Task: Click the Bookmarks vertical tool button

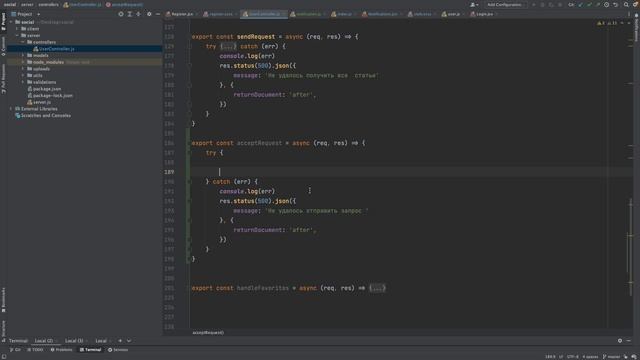Action: pyautogui.click(x=3, y=300)
